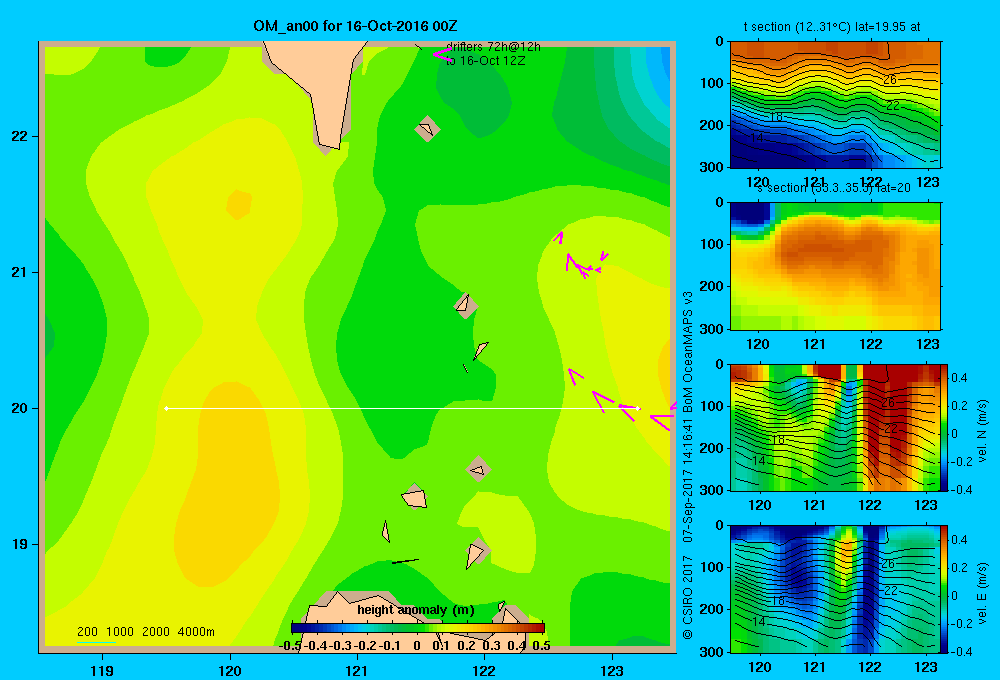This screenshot has height=680, width=1000.
Task: Open the northward velocity section panel
Action: 835,427
